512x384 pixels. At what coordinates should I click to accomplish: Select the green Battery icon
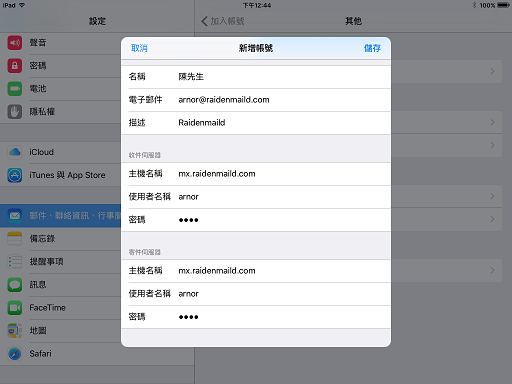[x=15, y=89]
